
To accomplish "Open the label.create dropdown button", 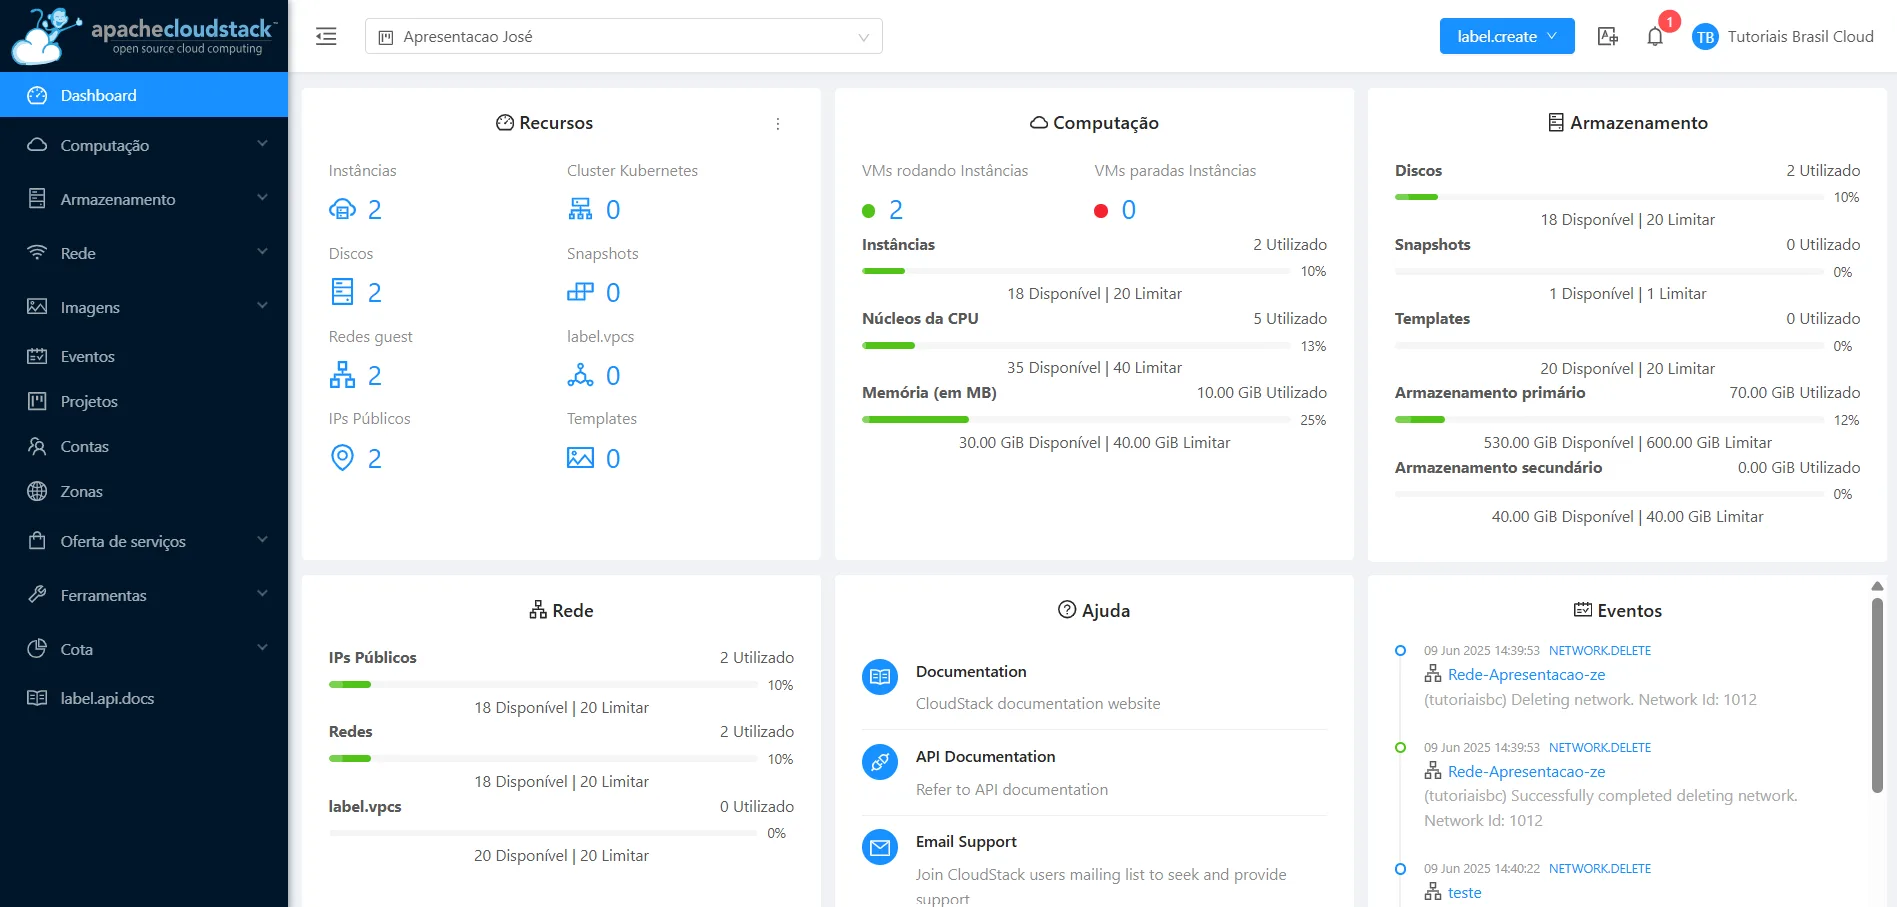I will [1507, 36].
